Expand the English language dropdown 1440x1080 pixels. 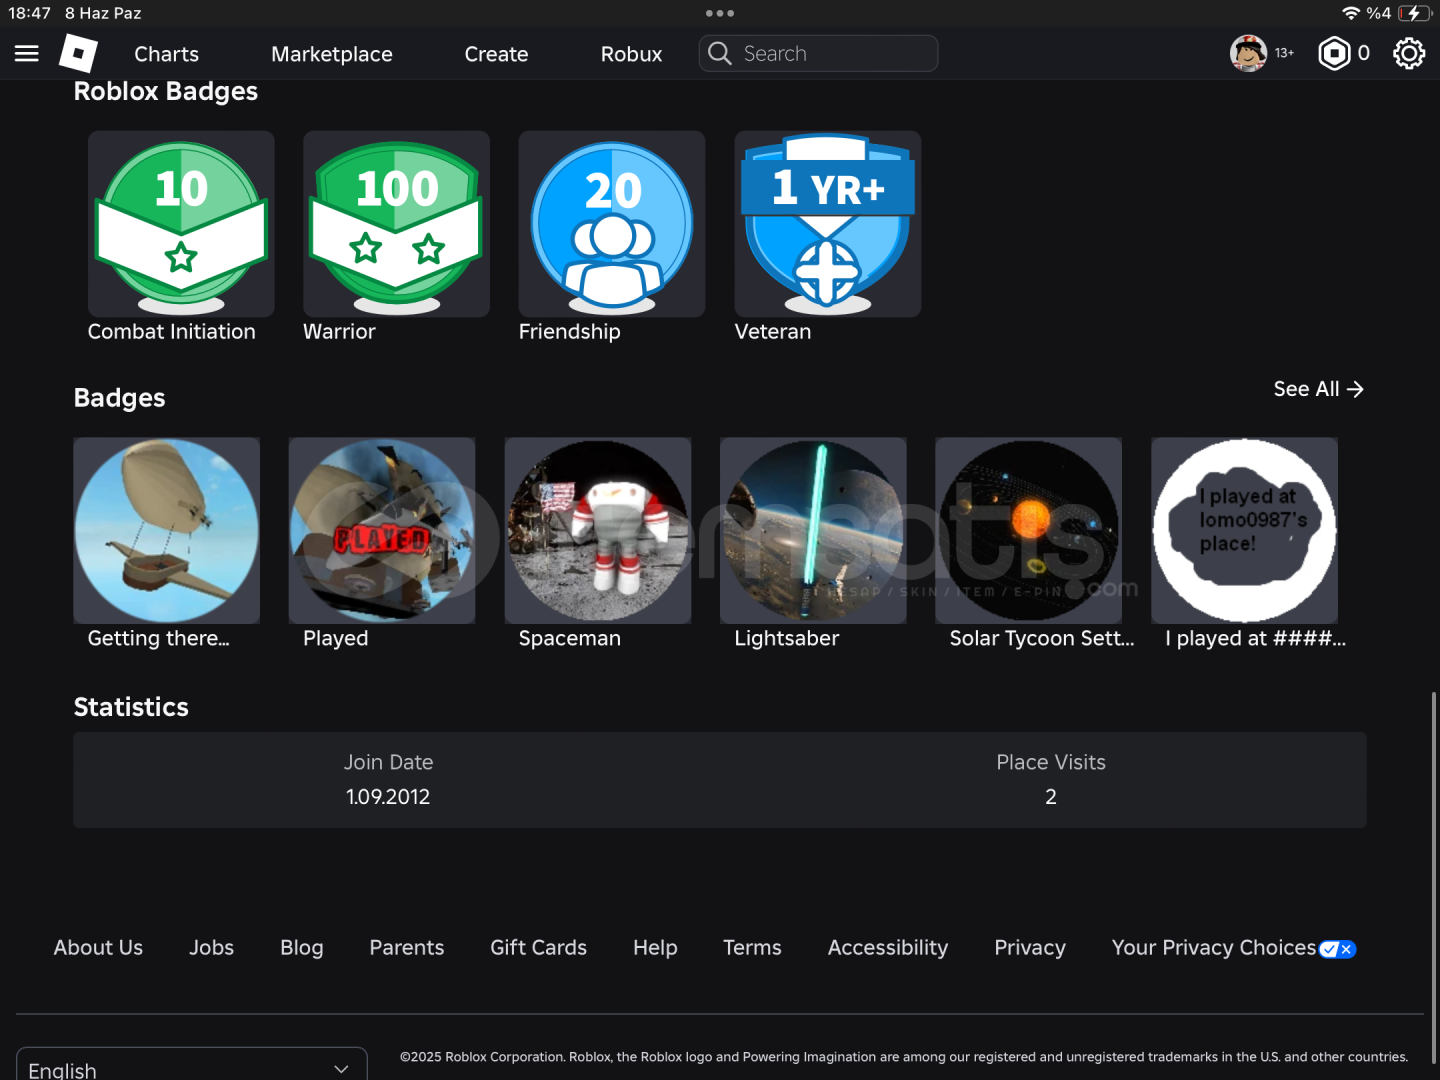[x=191, y=1066]
